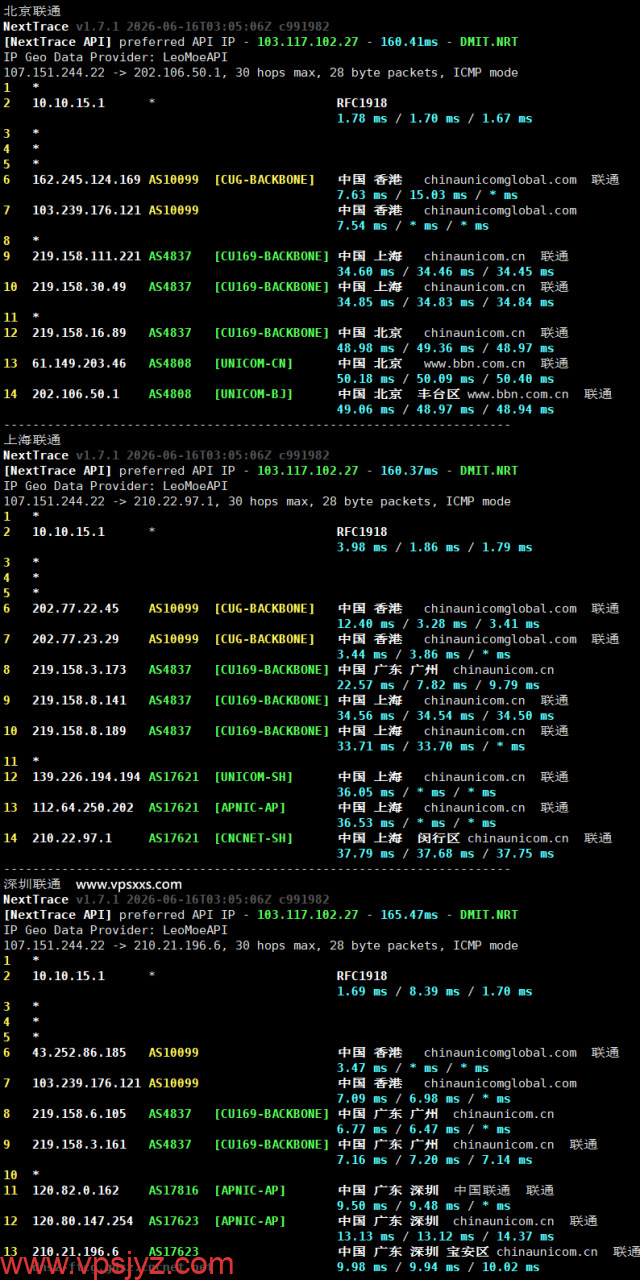This screenshot has width=640, height=1280.
Task: Click hop IP 202.77.22.45
Action: [x=75, y=608]
